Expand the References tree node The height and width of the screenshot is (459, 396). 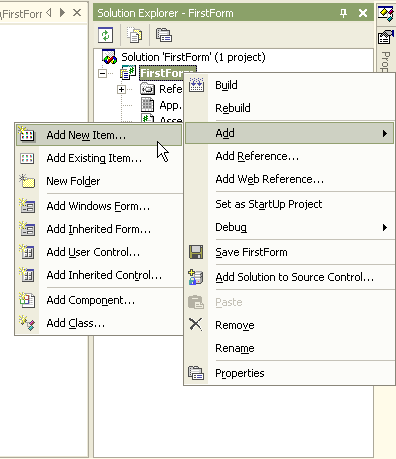(121, 89)
